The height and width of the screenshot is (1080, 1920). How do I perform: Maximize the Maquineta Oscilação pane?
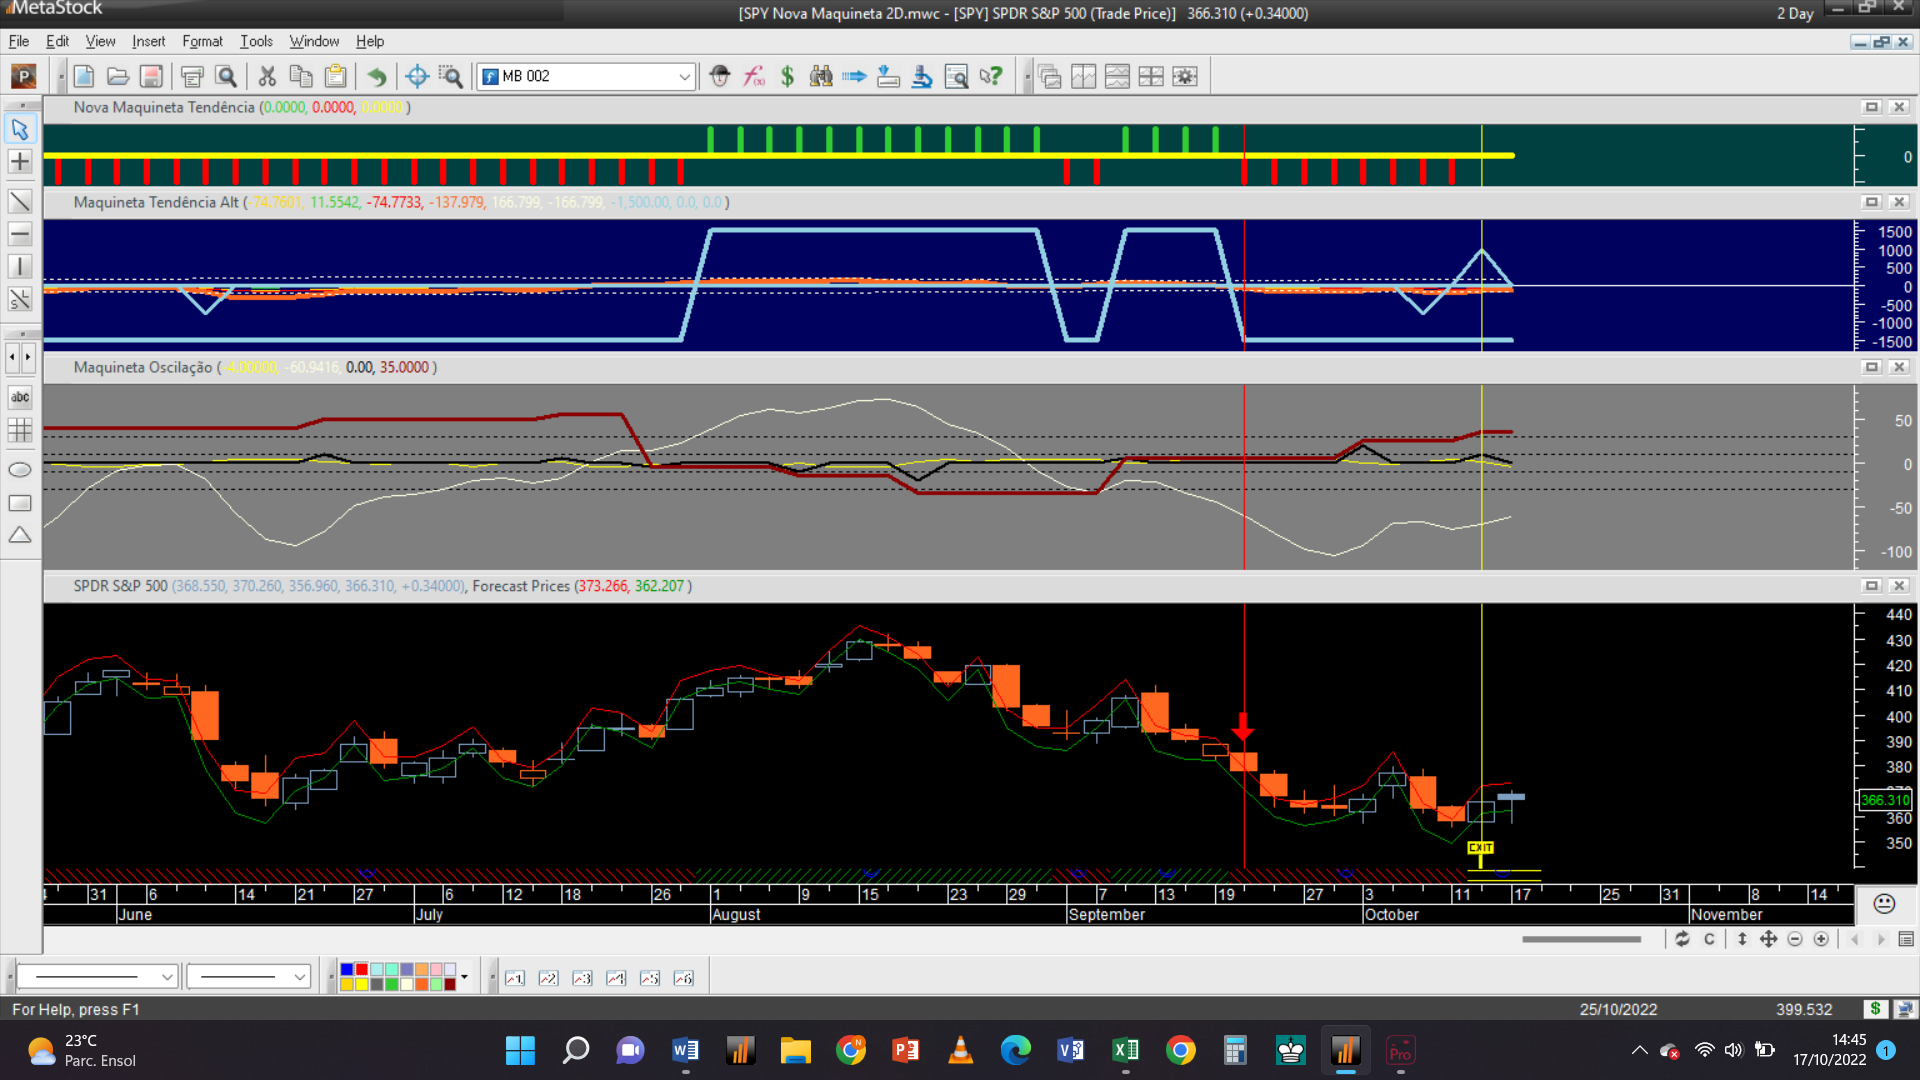[x=1872, y=367]
